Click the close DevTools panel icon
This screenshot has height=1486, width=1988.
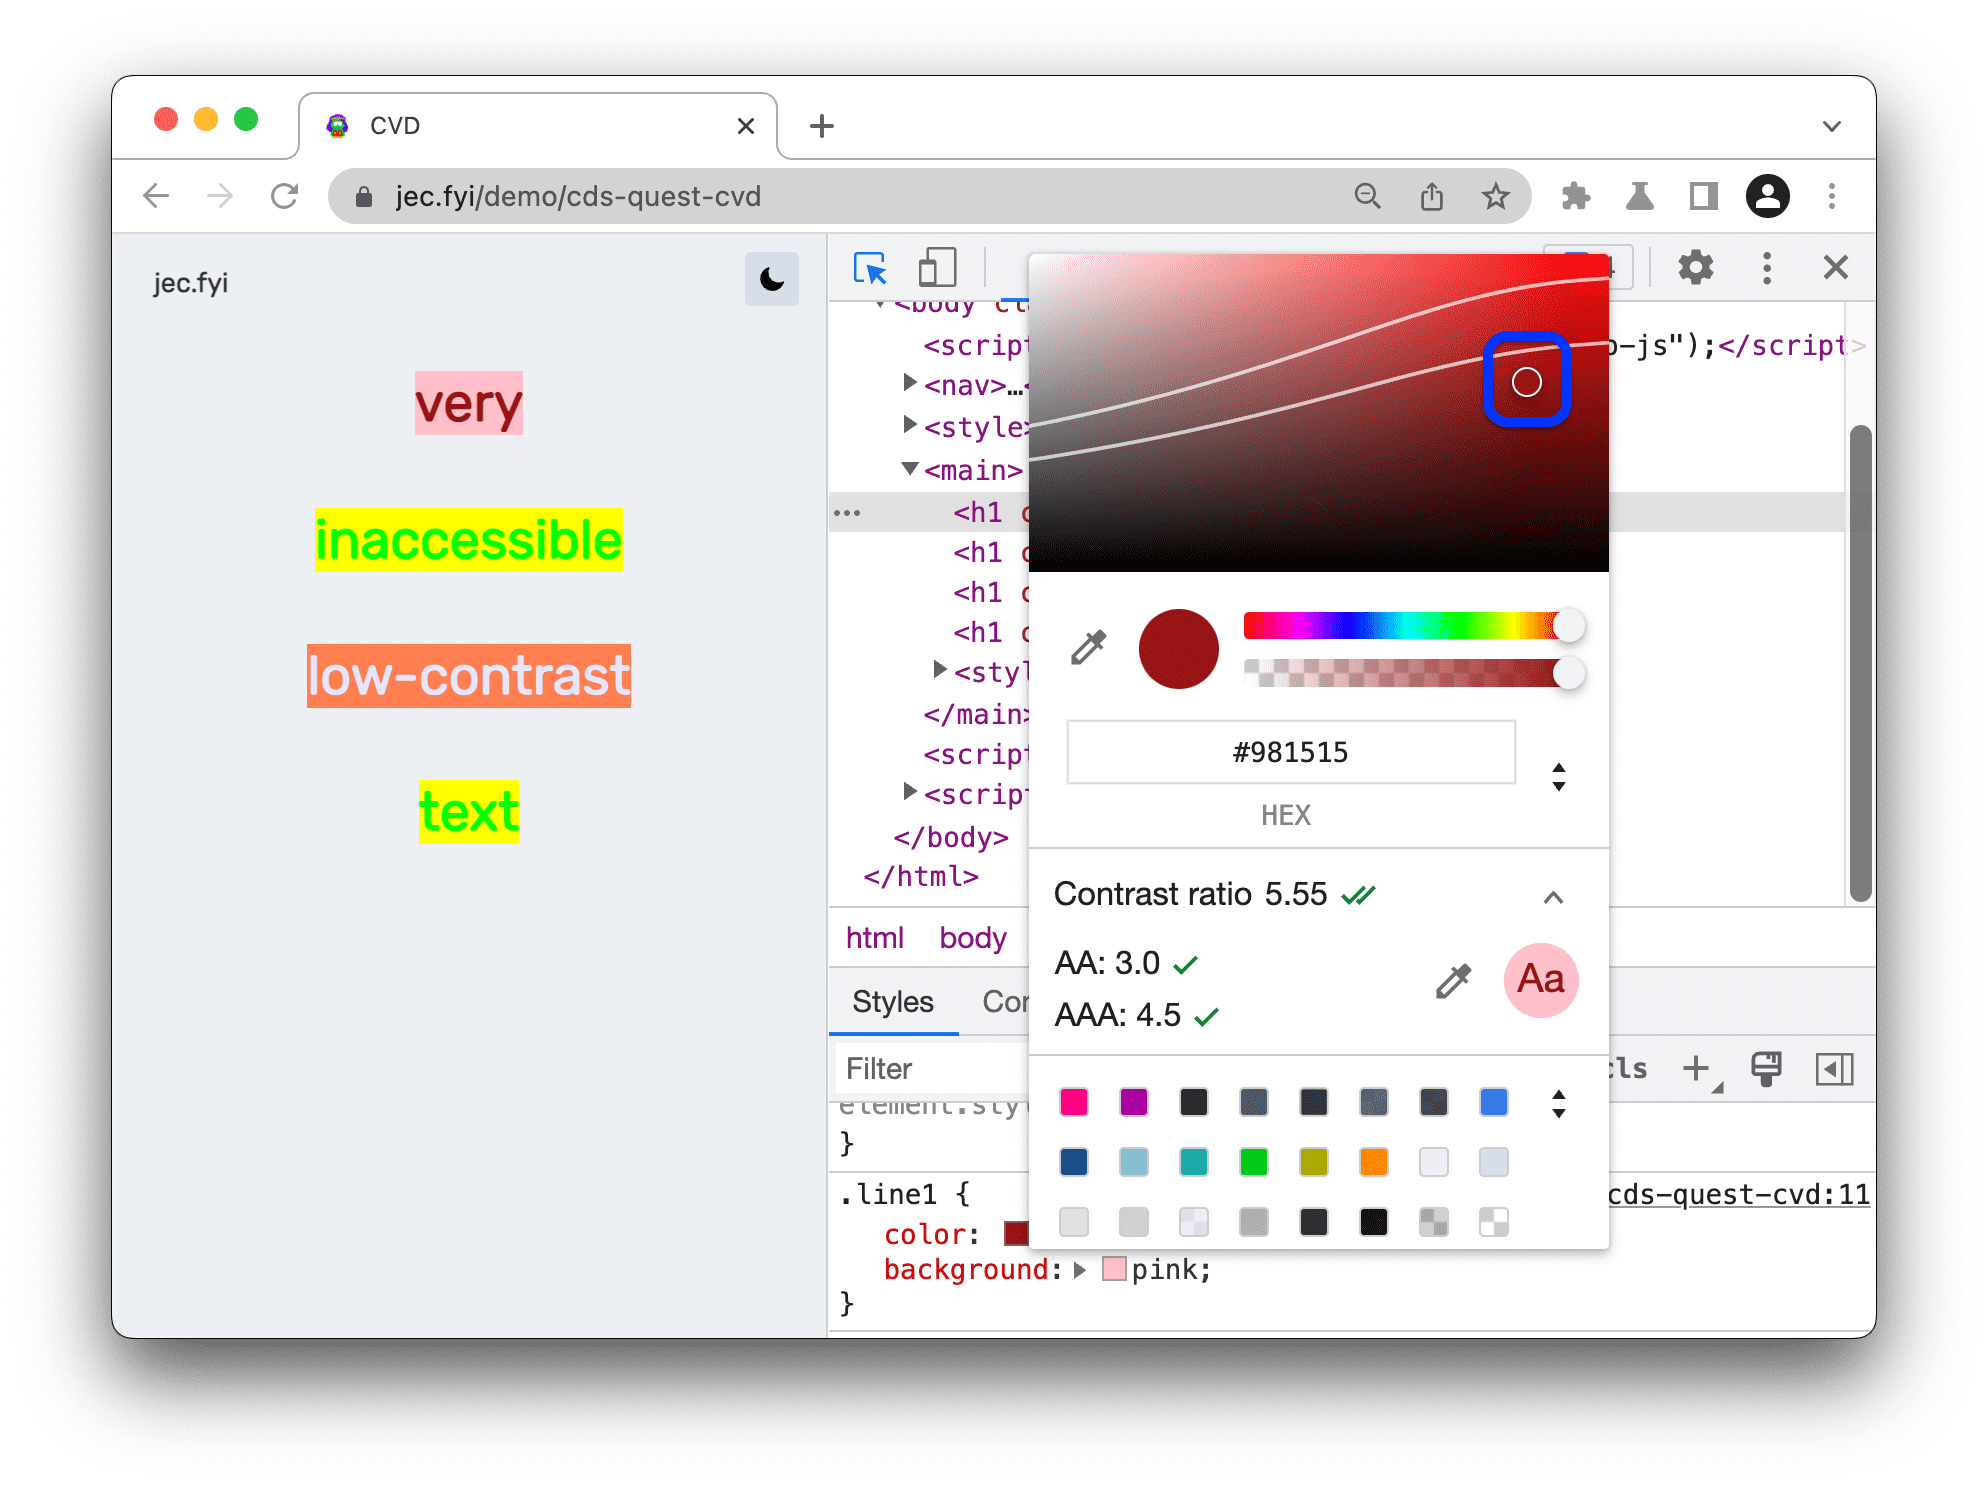(1837, 265)
